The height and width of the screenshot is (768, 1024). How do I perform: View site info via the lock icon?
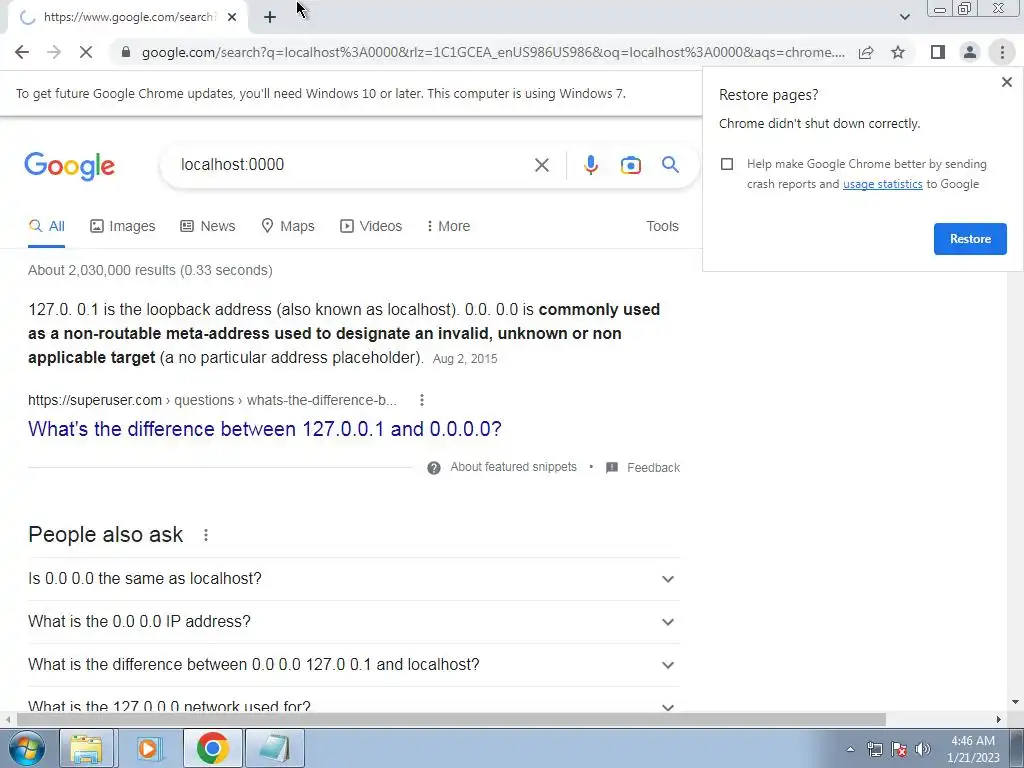(126, 52)
